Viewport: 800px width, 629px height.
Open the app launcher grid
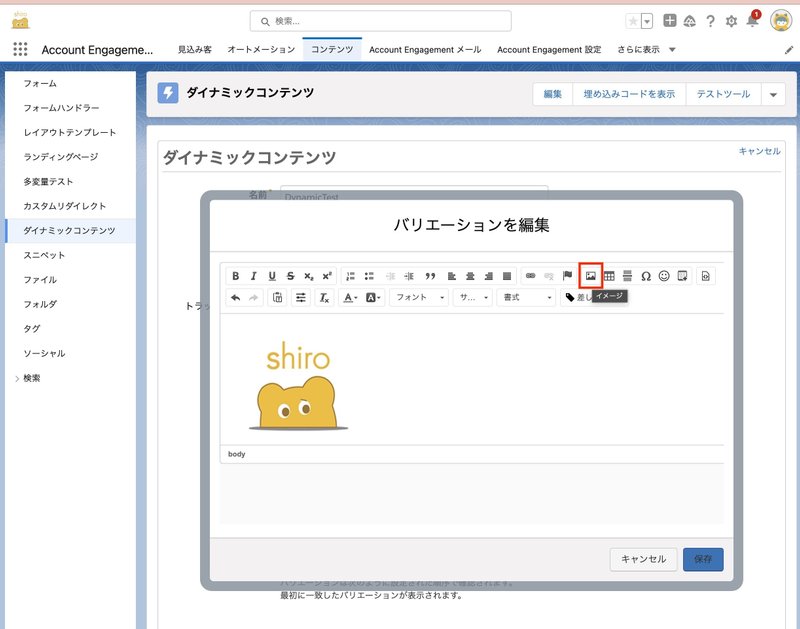(20, 49)
